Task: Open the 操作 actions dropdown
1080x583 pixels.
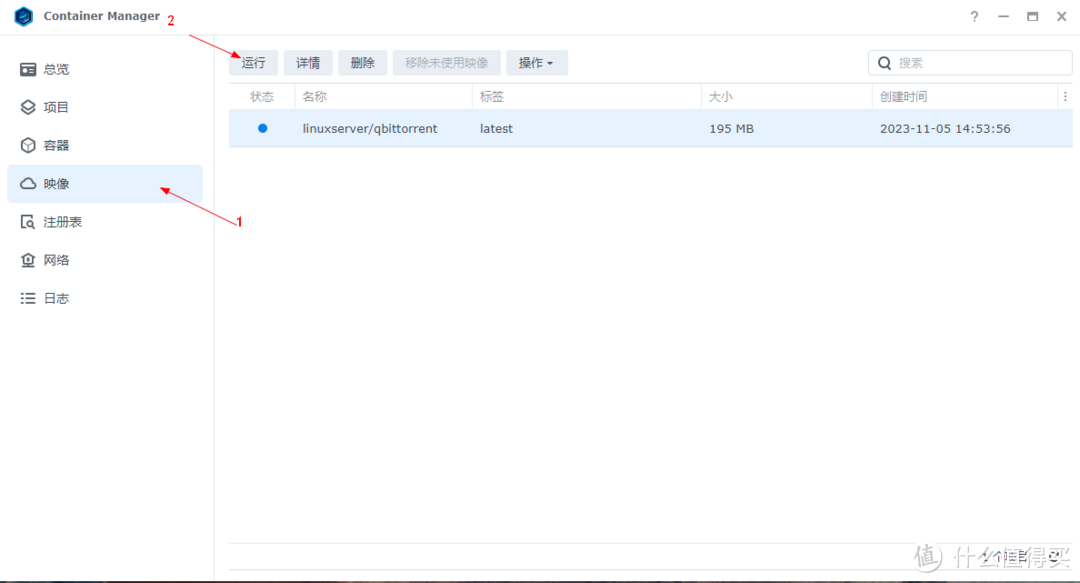Action: [x=537, y=62]
